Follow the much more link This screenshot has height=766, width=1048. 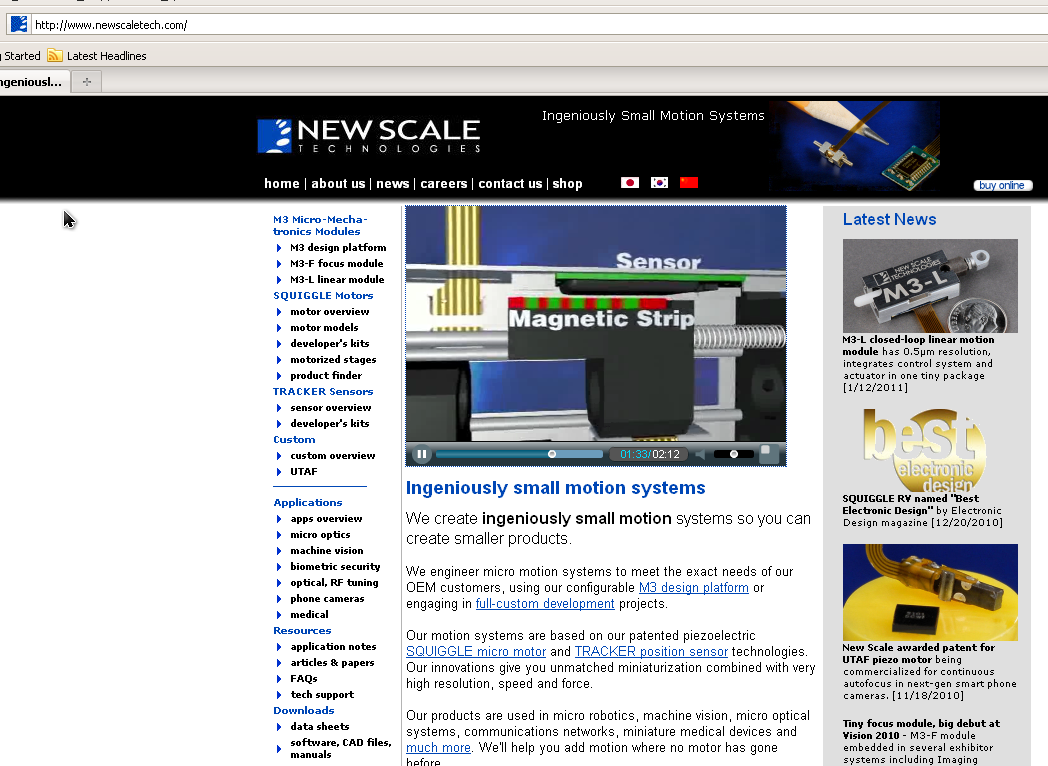click(438, 747)
